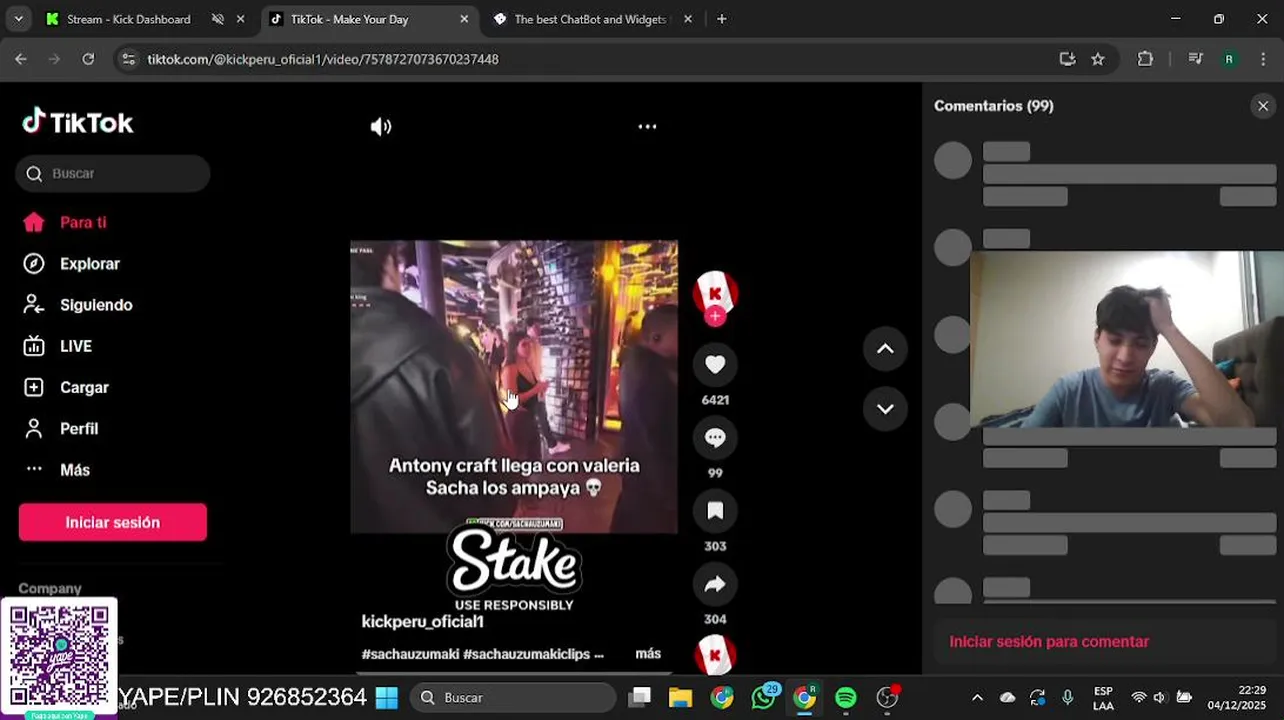The width and height of the screenshot is (1284, 720).
Task: Close the Comentarios panel
Action: pyautogui.click(x=1263, y=106)
